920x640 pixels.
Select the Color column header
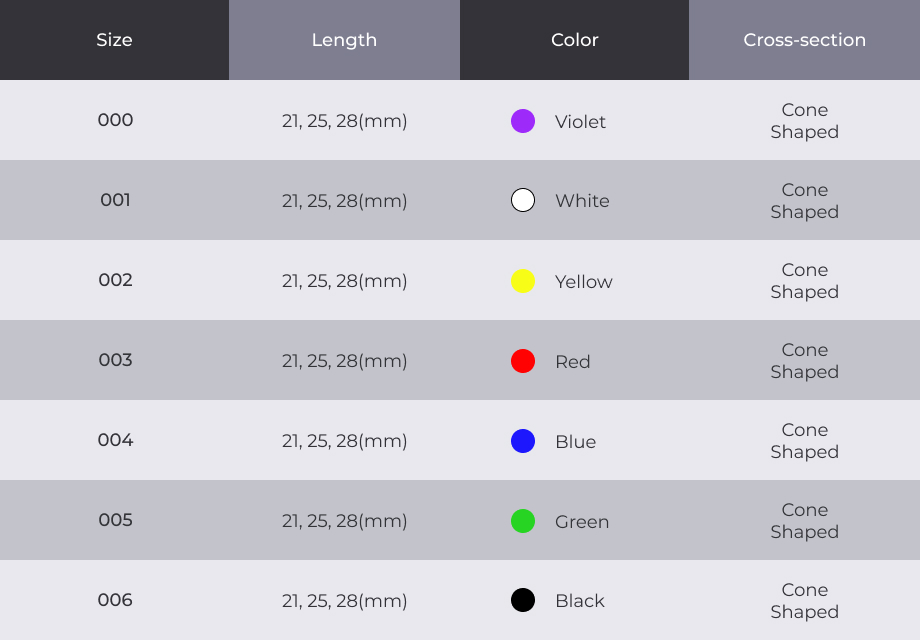point(574,40)
